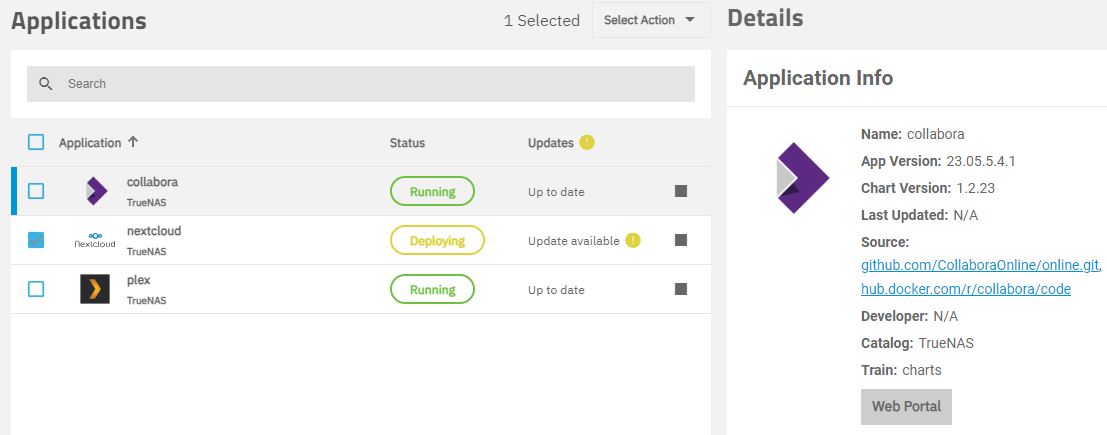This screenshot has width=1107, height=435.
Task: Uncheck the nextcloud row checkbox
Action: click(x=36, y=240)
